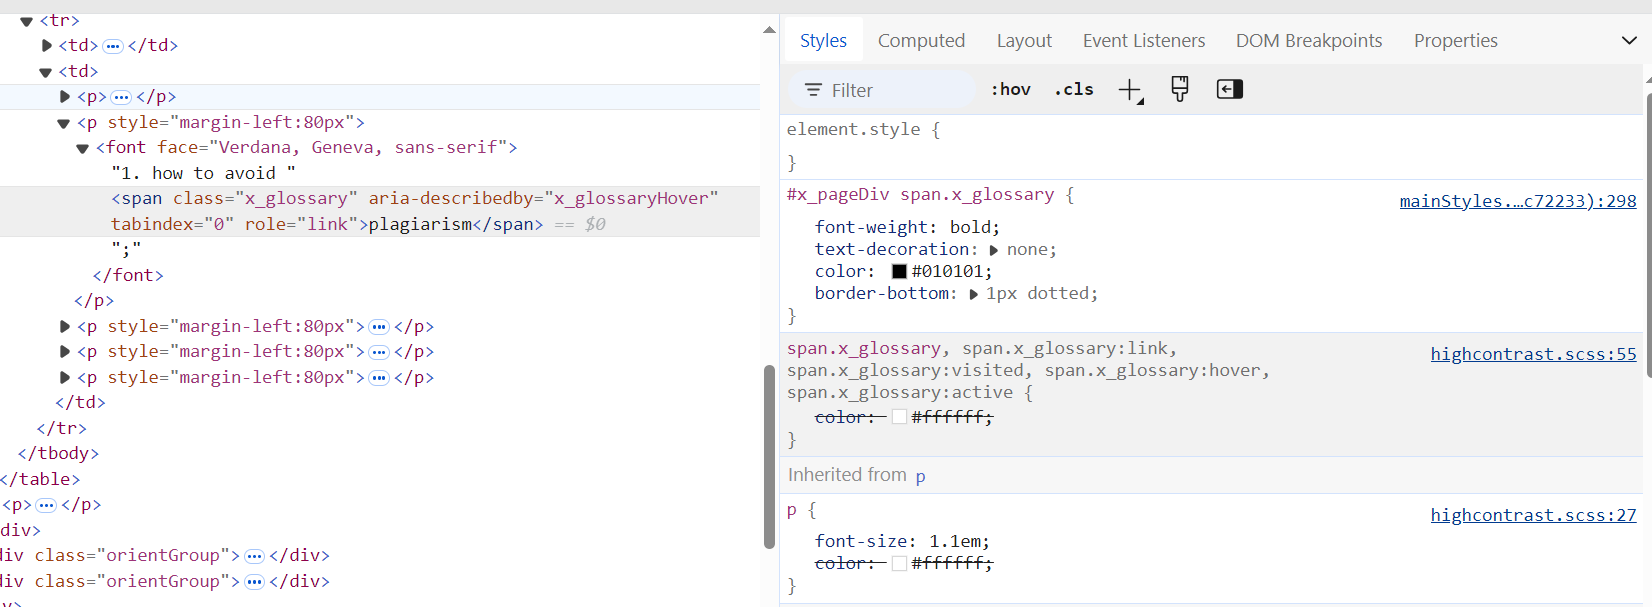Select the closing </table> tag
This screenshot has height=607, width=1652.
[x=40, y=479]
